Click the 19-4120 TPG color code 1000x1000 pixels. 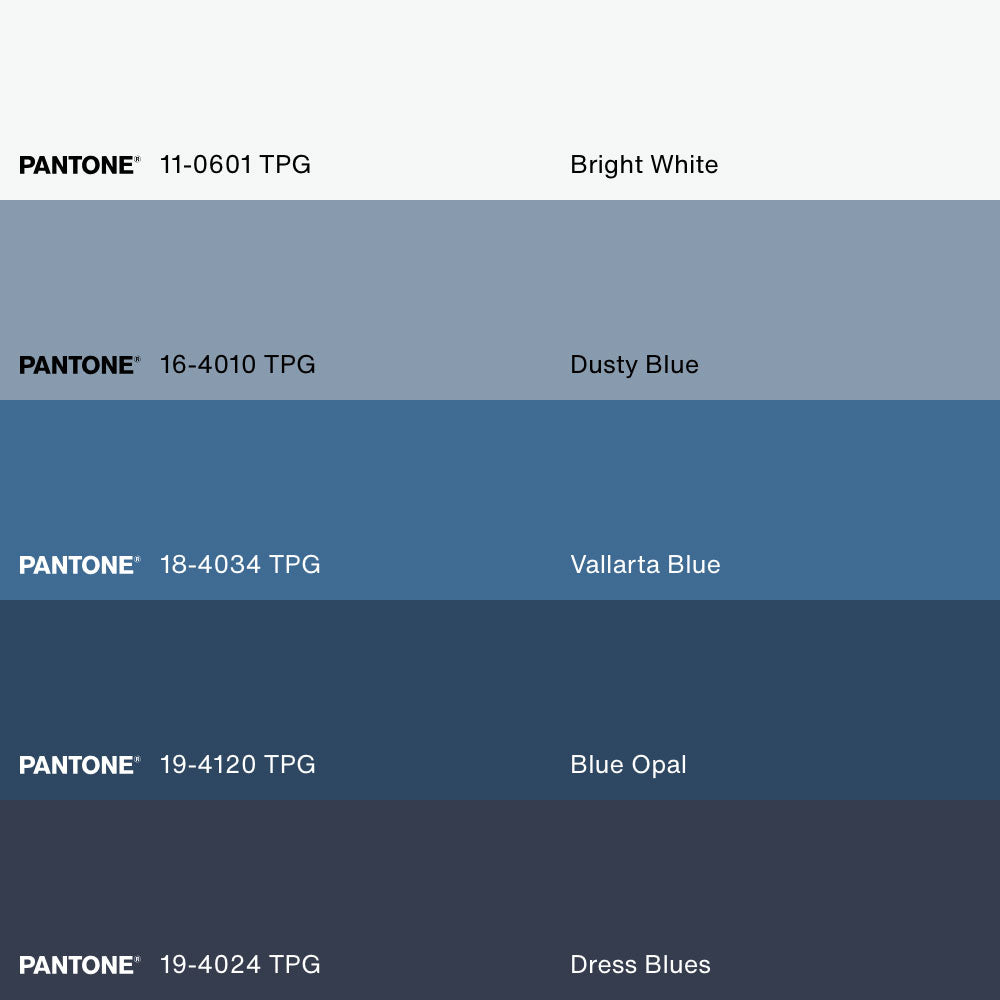[237, 765]
